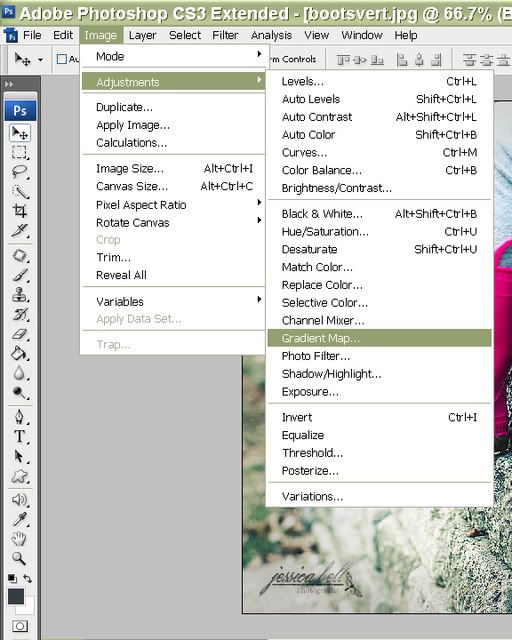This screenshot has width=512, height=640.
Task: Open the Edit menu
Action: [63, 36]
